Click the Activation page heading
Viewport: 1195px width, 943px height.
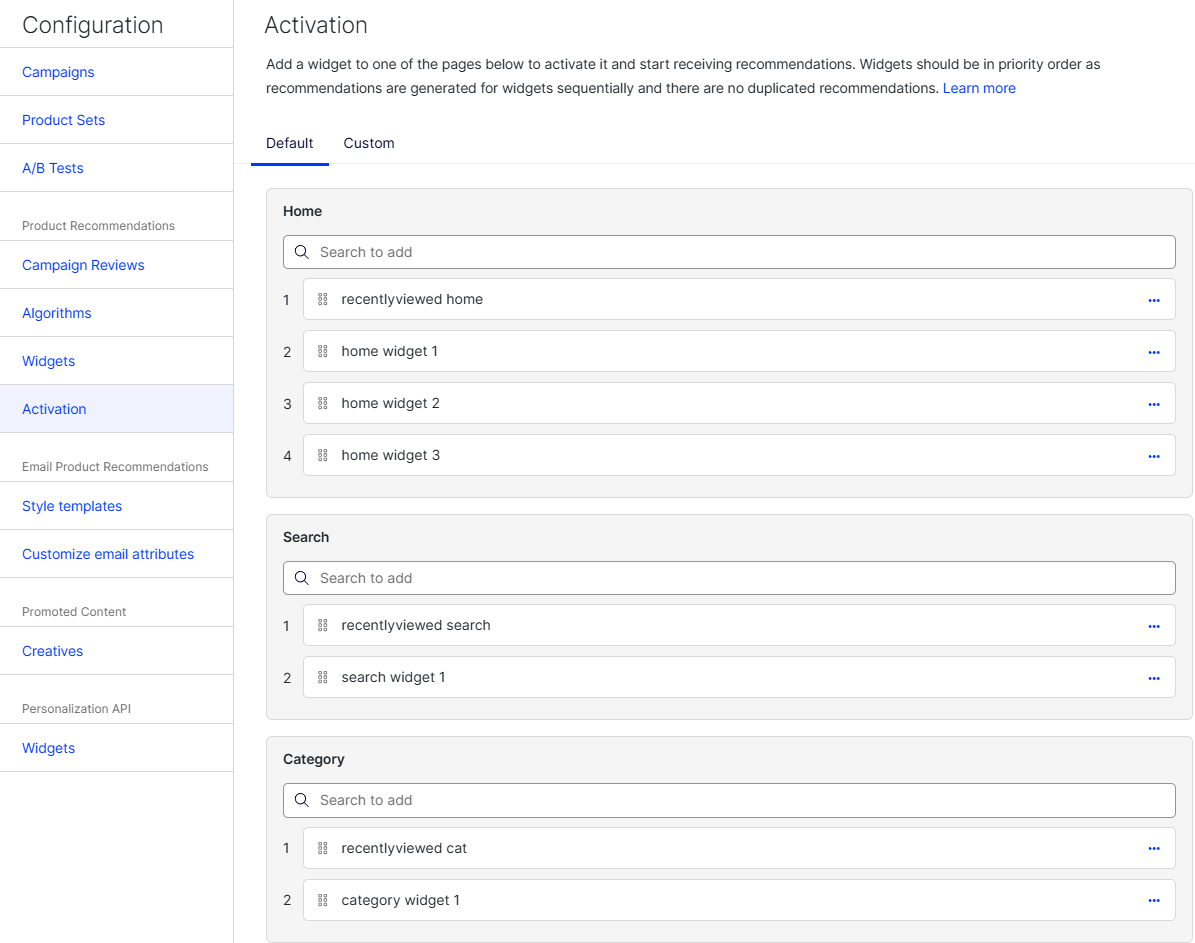coord(316,25)
